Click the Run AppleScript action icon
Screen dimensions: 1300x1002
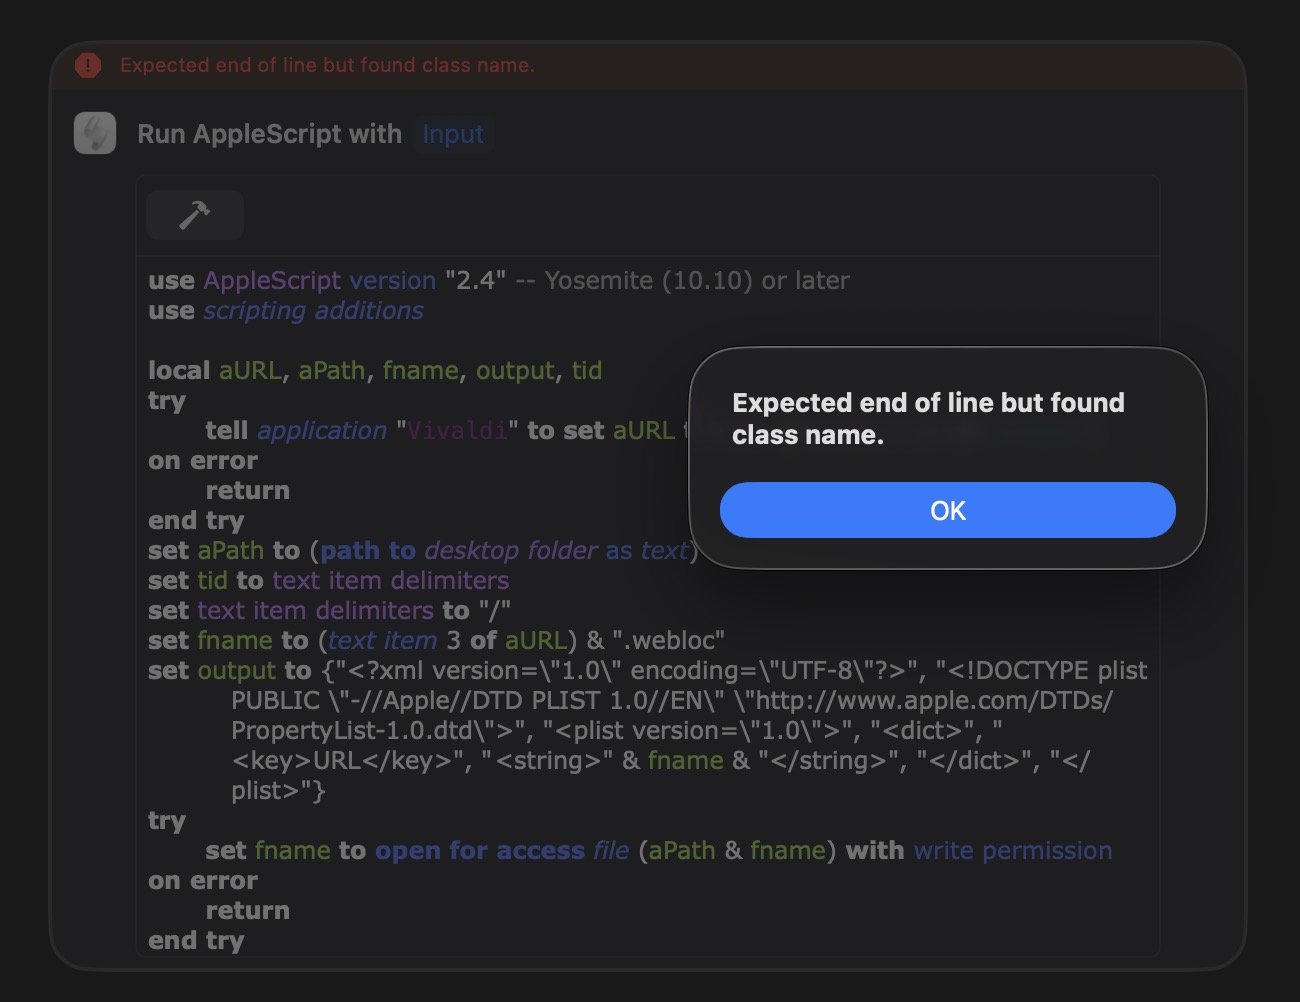click(x=95, y=134)
